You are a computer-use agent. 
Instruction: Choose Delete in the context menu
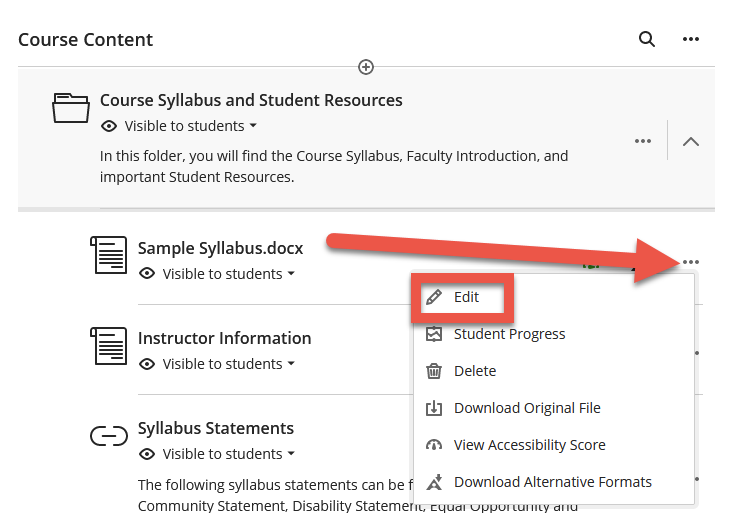click(474, 371)
